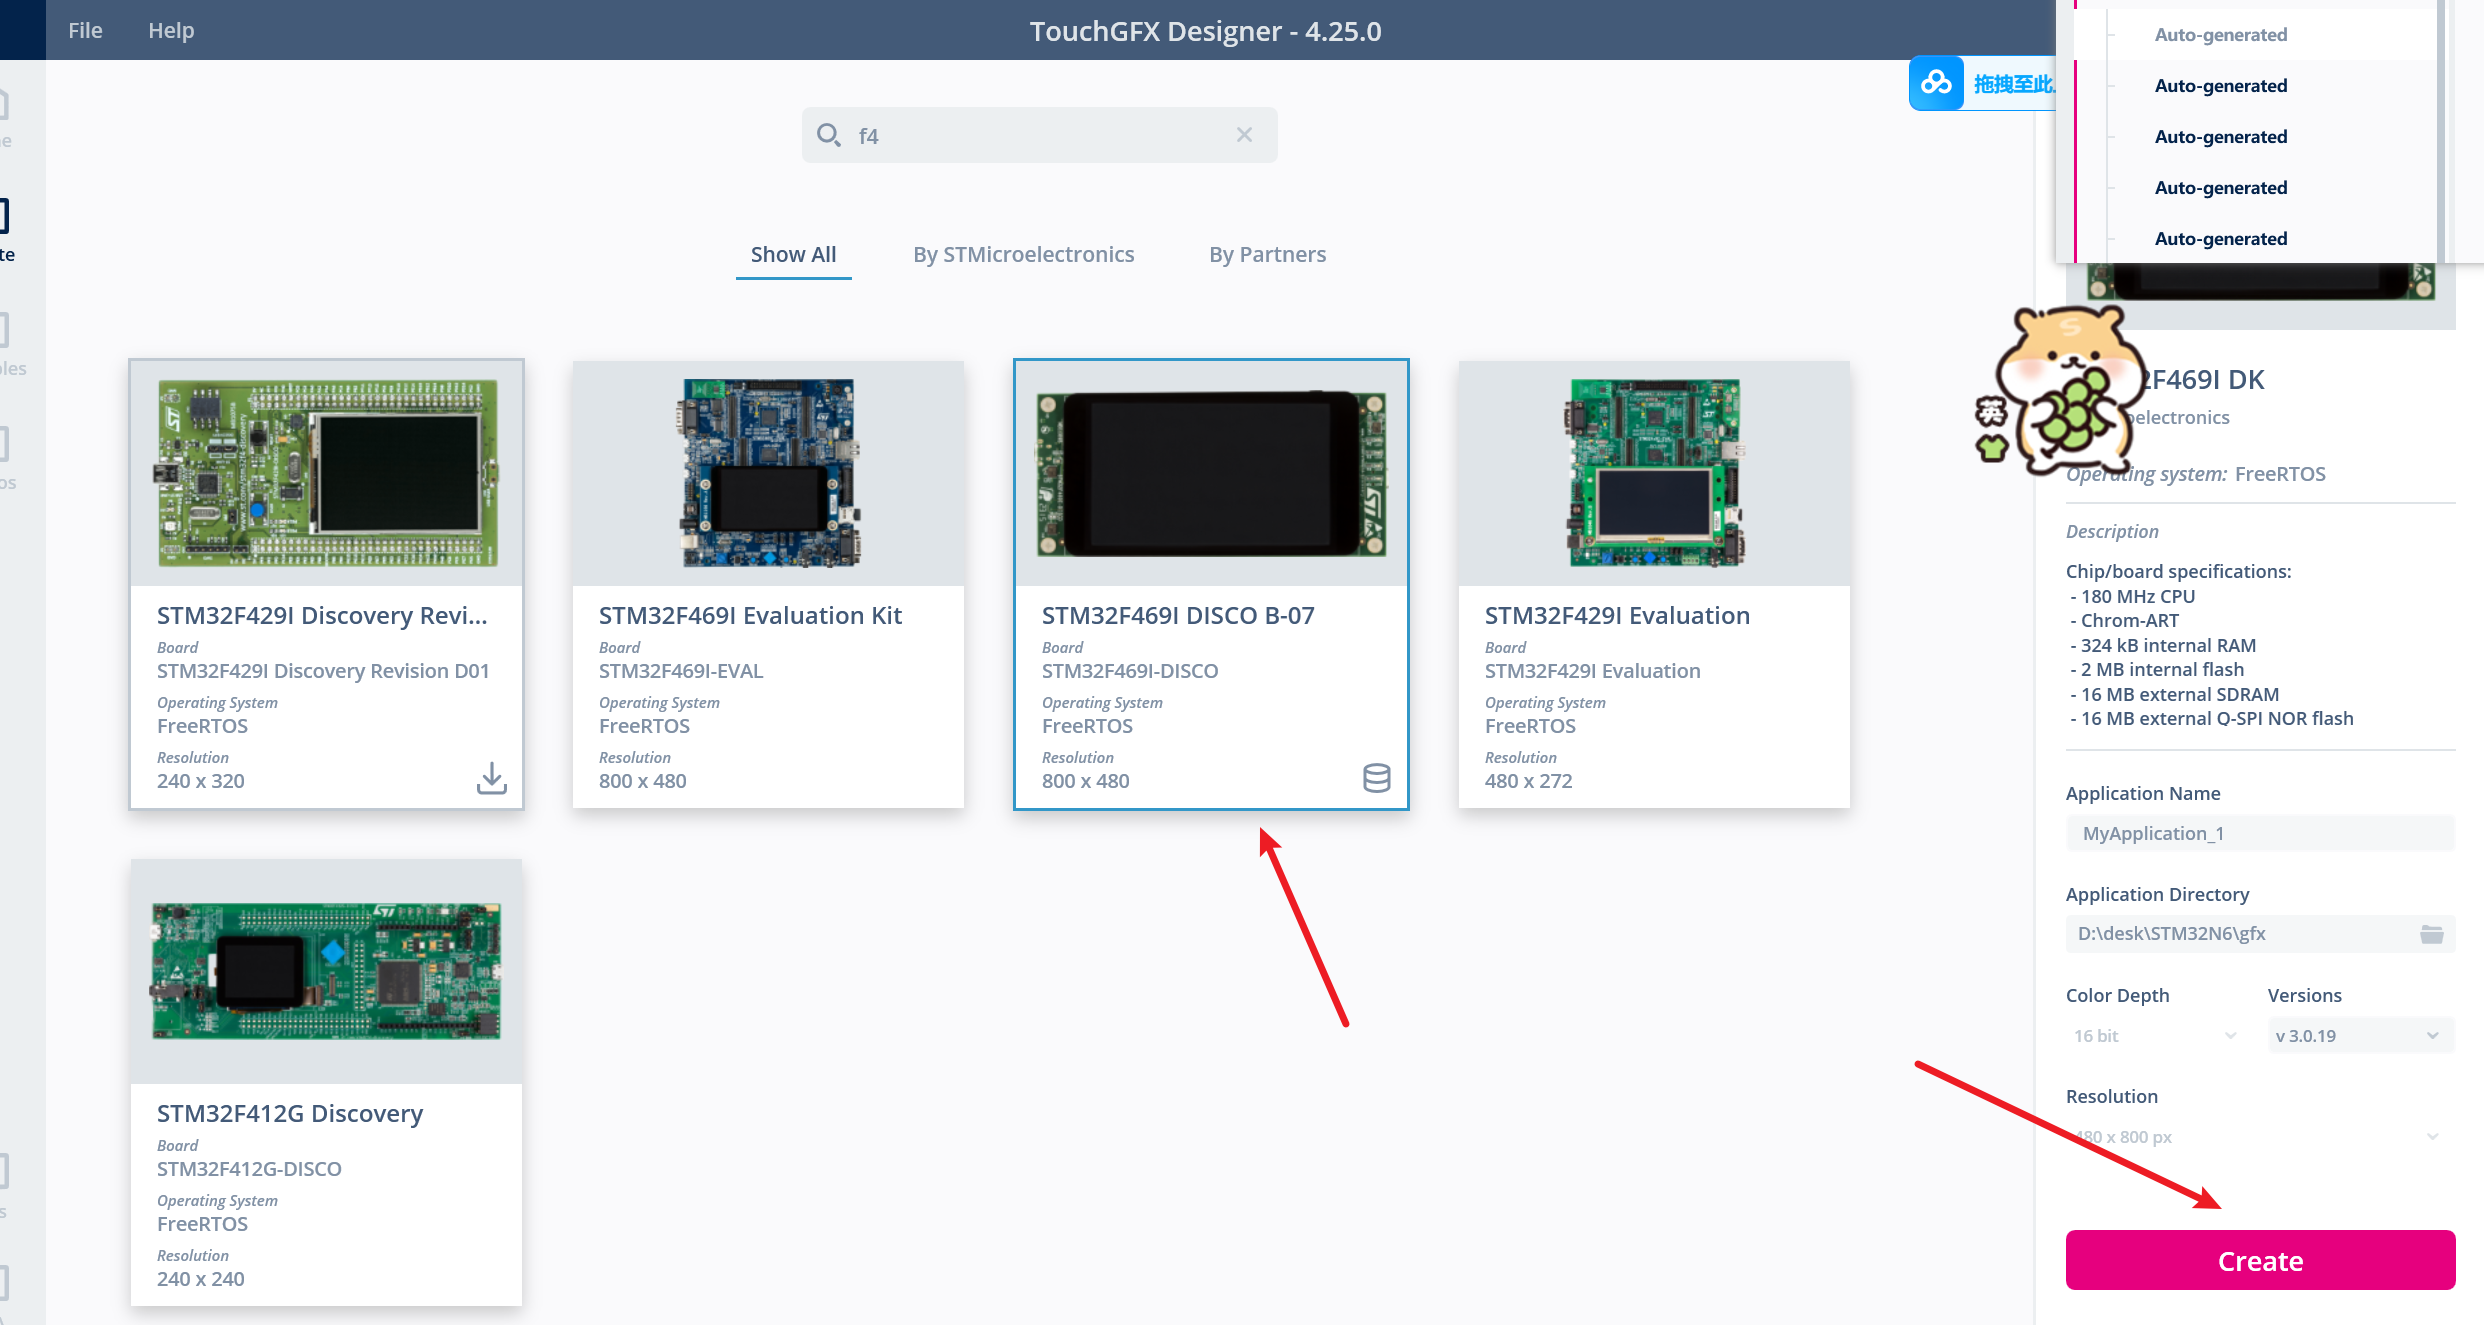Open the File menu
This screenshot has width=2484, height=1325.
pyautogui.click(x=84, y=29)
